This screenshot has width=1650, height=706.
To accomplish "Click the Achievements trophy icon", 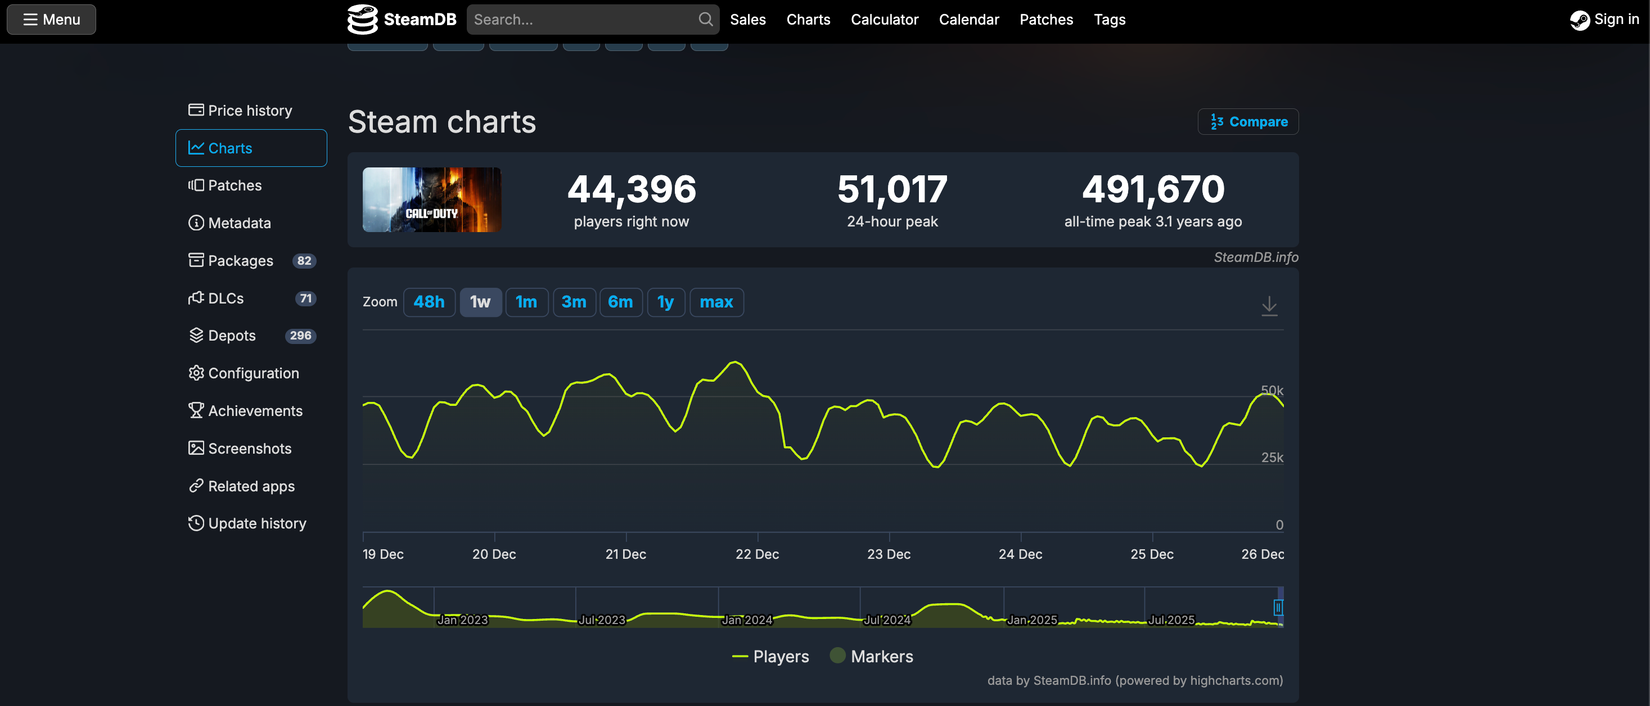I will click(196, 410).
